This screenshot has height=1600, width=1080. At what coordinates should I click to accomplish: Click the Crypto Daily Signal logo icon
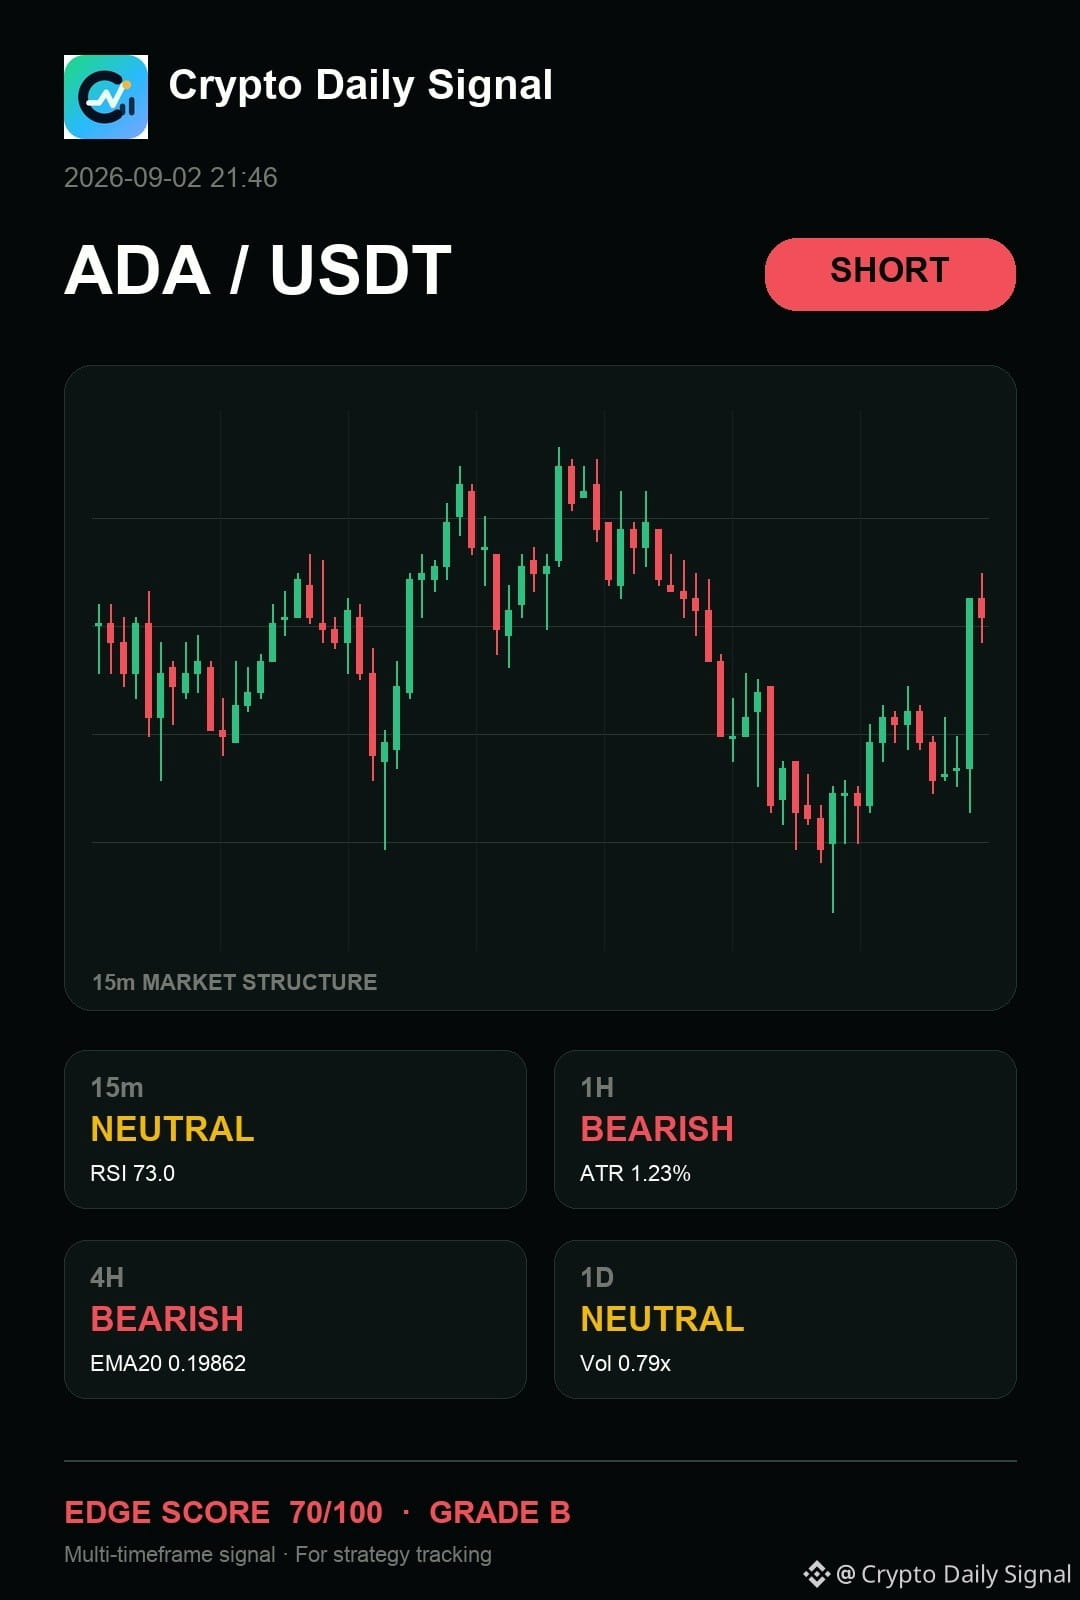106,97
